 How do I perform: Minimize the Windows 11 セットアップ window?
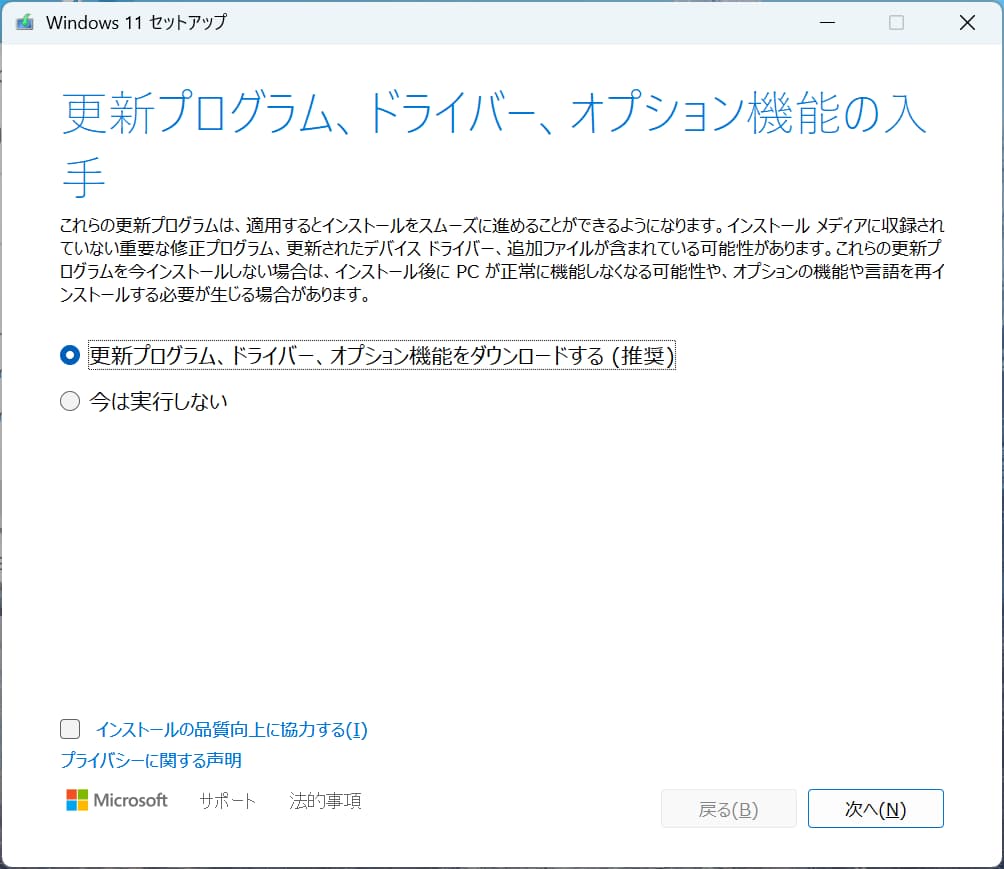click(827, 22)
